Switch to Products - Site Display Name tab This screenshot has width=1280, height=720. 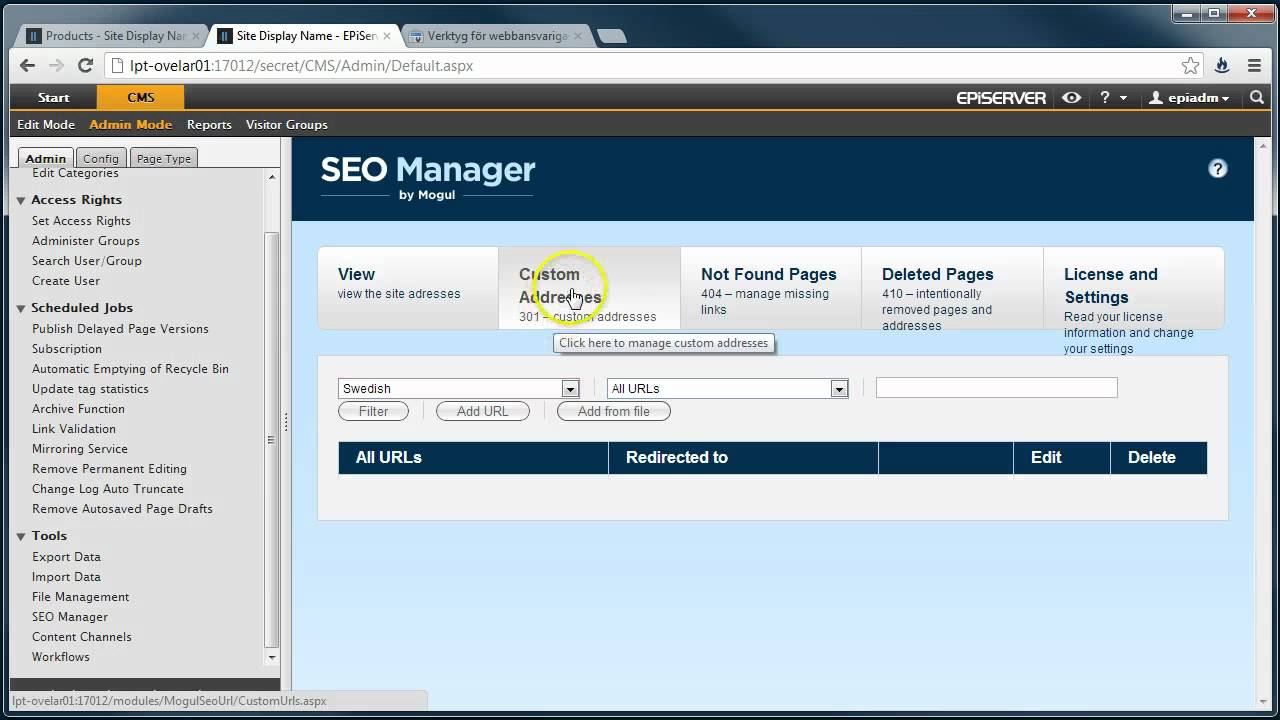tap(114, 36)
